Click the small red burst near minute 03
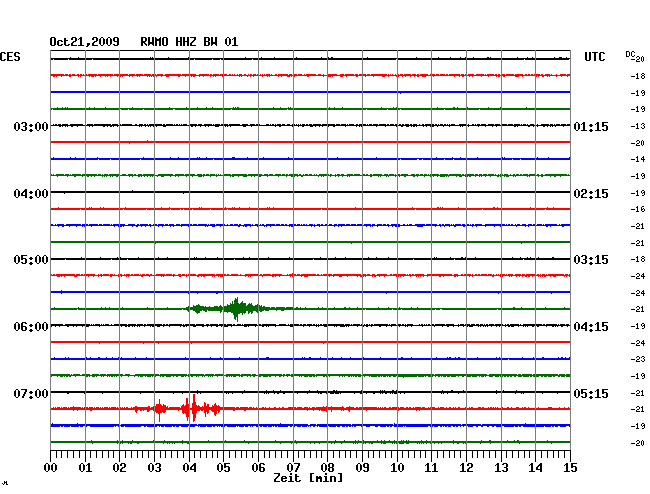The width and height of the screenshot is (650, 494). point(160,409)
